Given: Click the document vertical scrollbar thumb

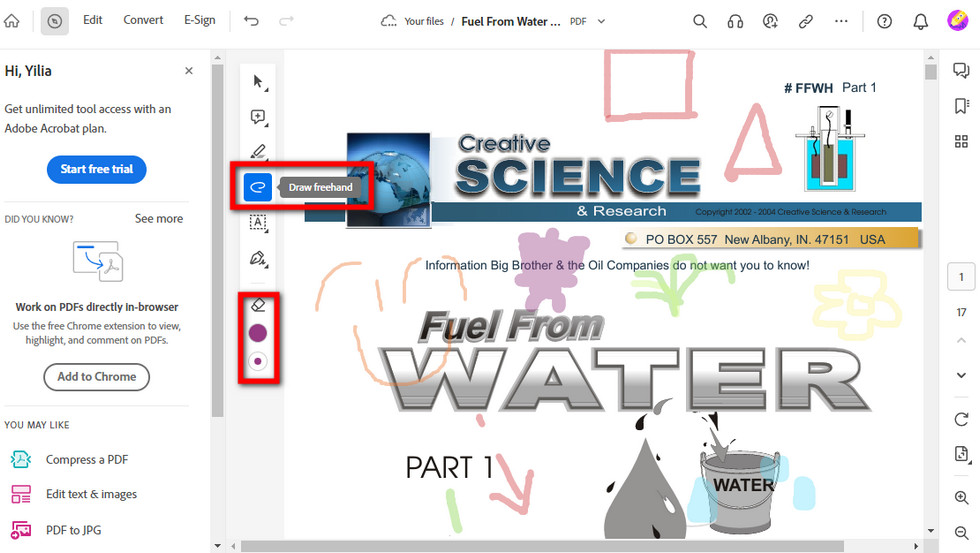Looking at the screenshot, I should [931, 71].
